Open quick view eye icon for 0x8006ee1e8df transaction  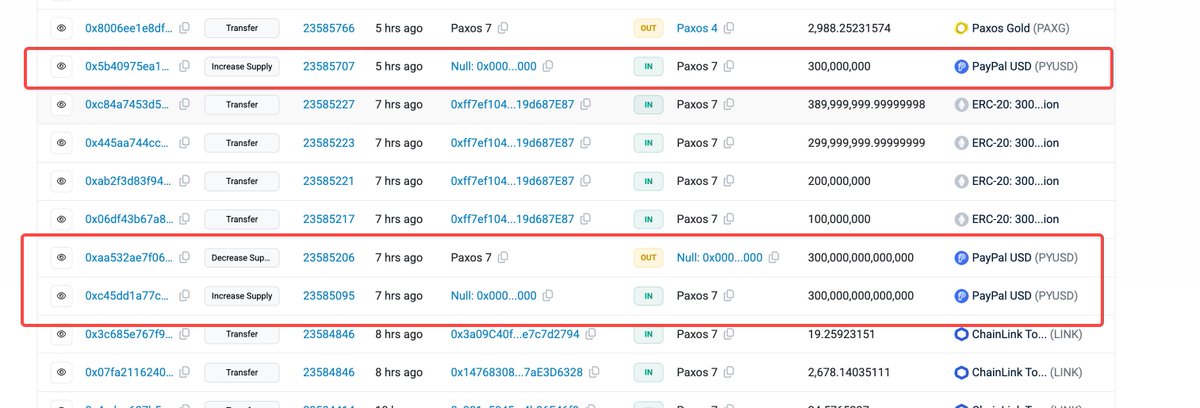point(61,28)
